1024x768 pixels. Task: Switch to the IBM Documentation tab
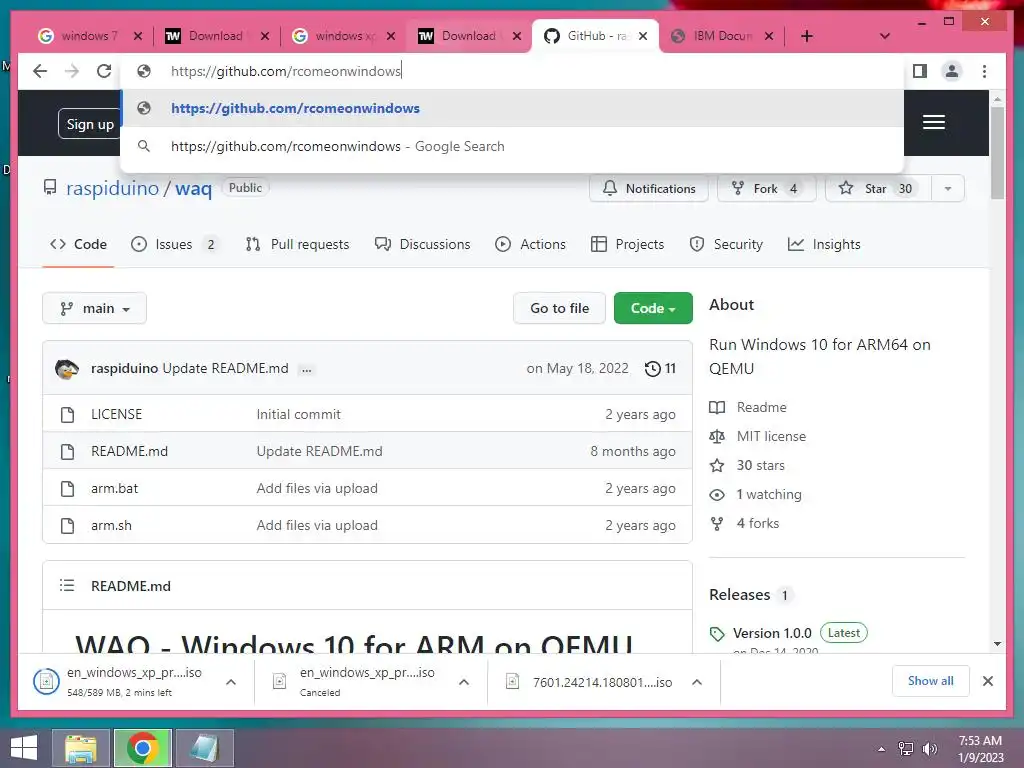tap(722, 36)
